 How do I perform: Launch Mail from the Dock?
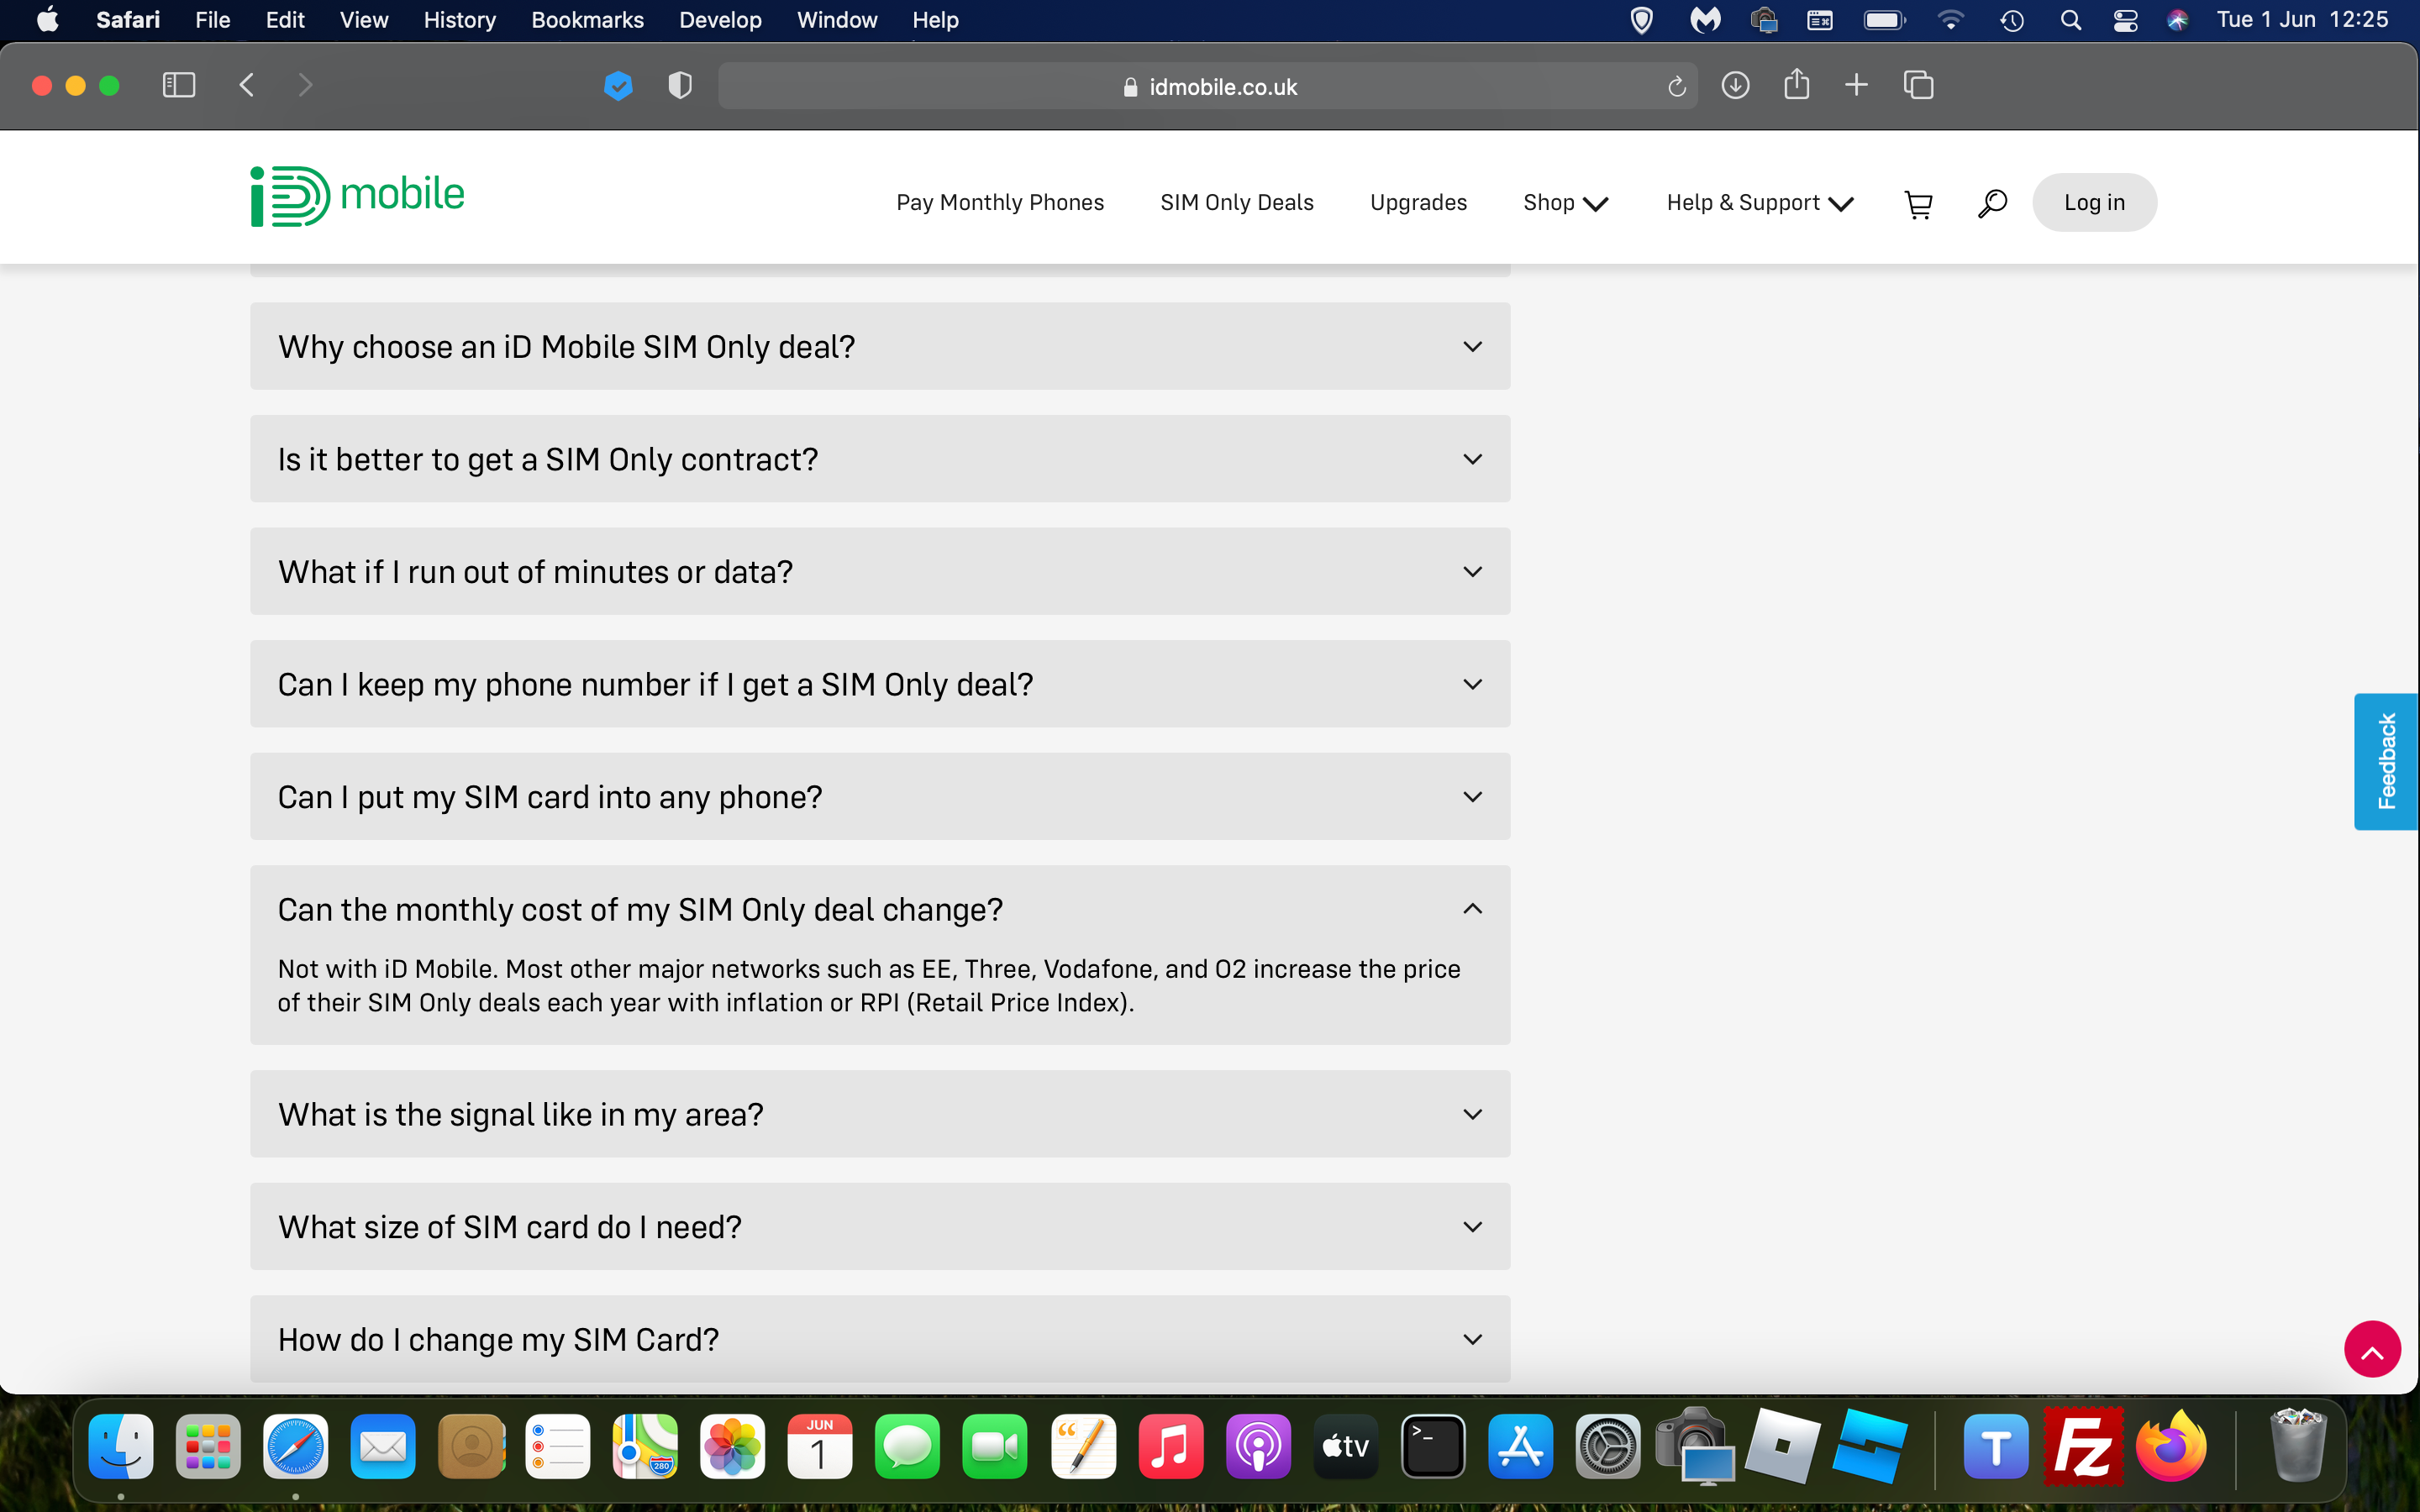pos(383,1446)
